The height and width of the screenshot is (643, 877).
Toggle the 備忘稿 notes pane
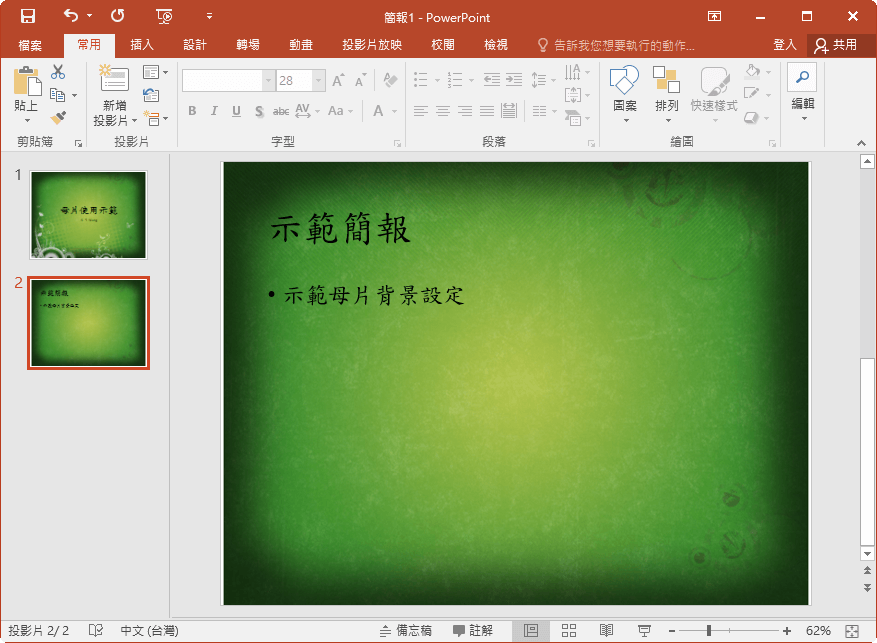coord(406,631)
